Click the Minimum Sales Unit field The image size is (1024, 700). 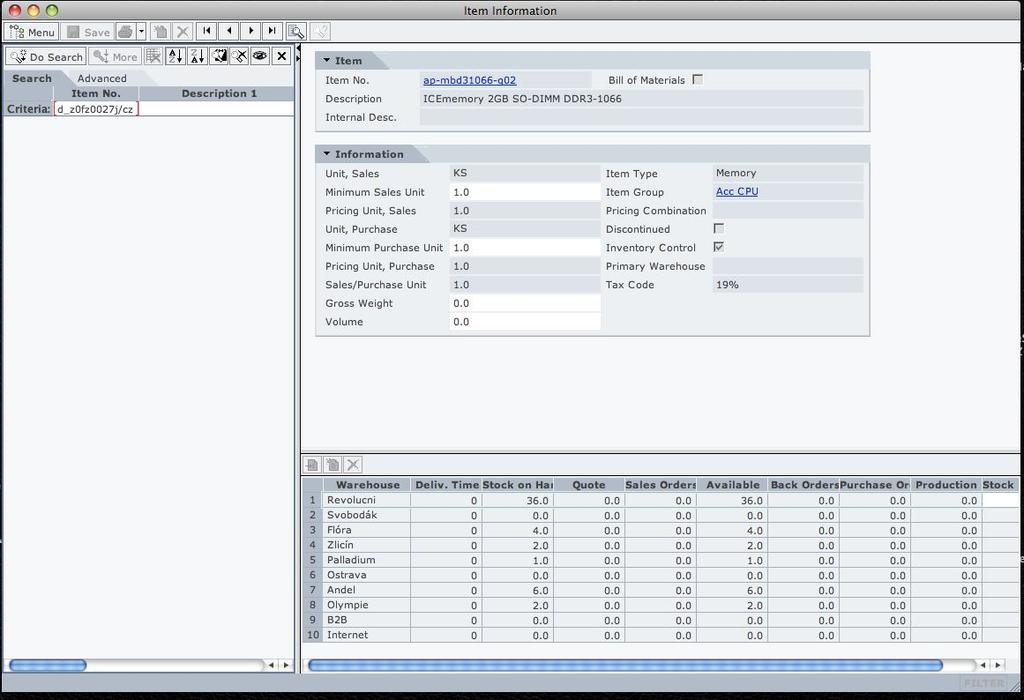[525, 192]
